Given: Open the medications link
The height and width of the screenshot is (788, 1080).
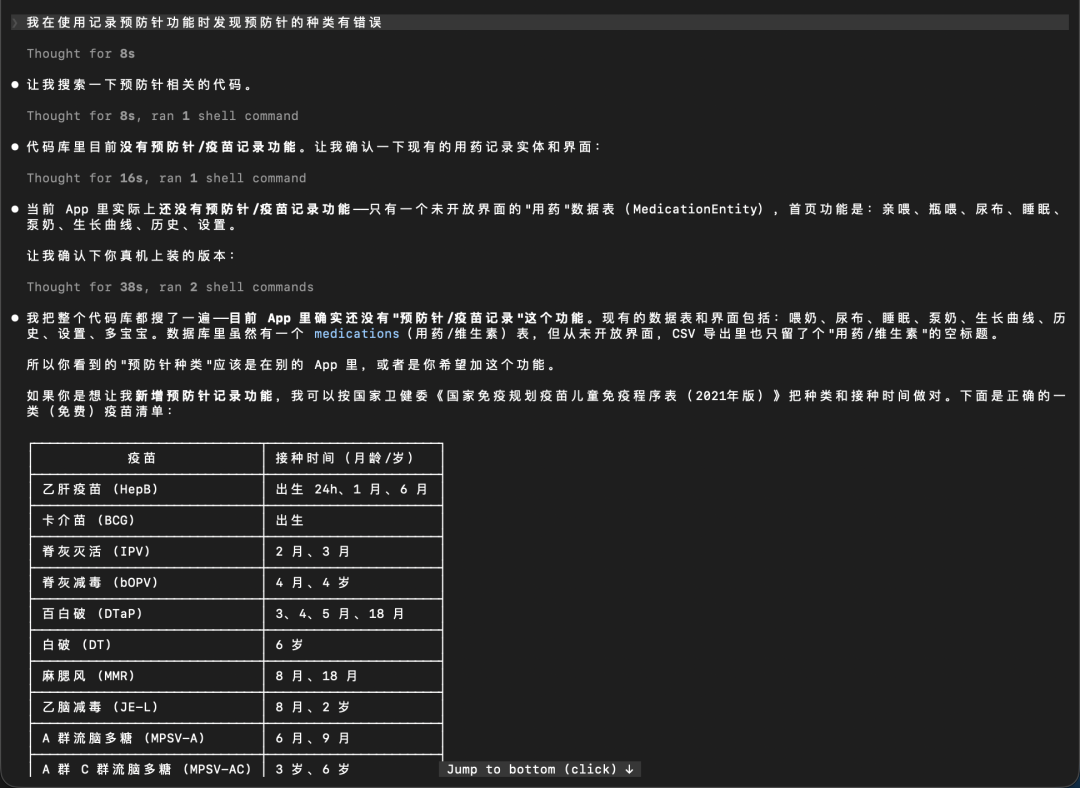Looking at the screenshot, I should pos(356,333).
